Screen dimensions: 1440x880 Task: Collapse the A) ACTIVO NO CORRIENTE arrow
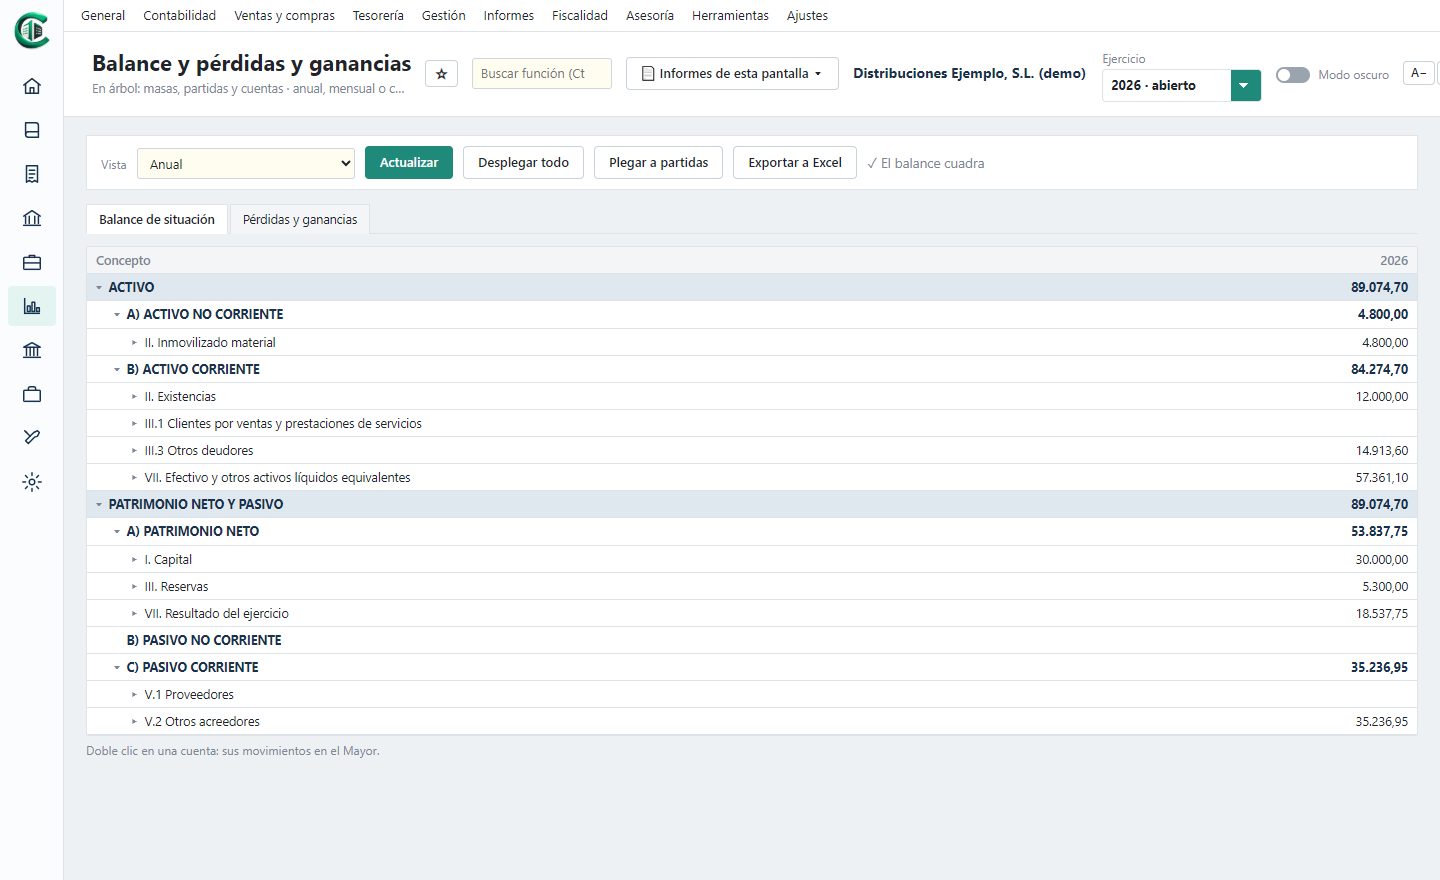coord(117,315)
